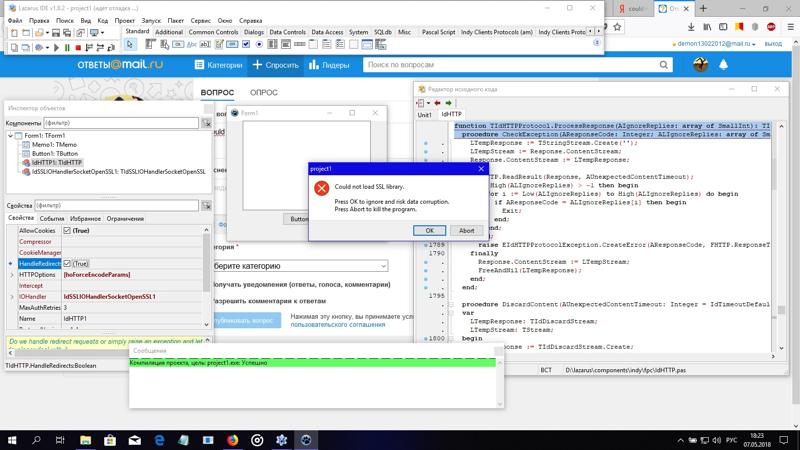Expand the HTTPOptions property
800x450 pixels.
pos(12,274)
